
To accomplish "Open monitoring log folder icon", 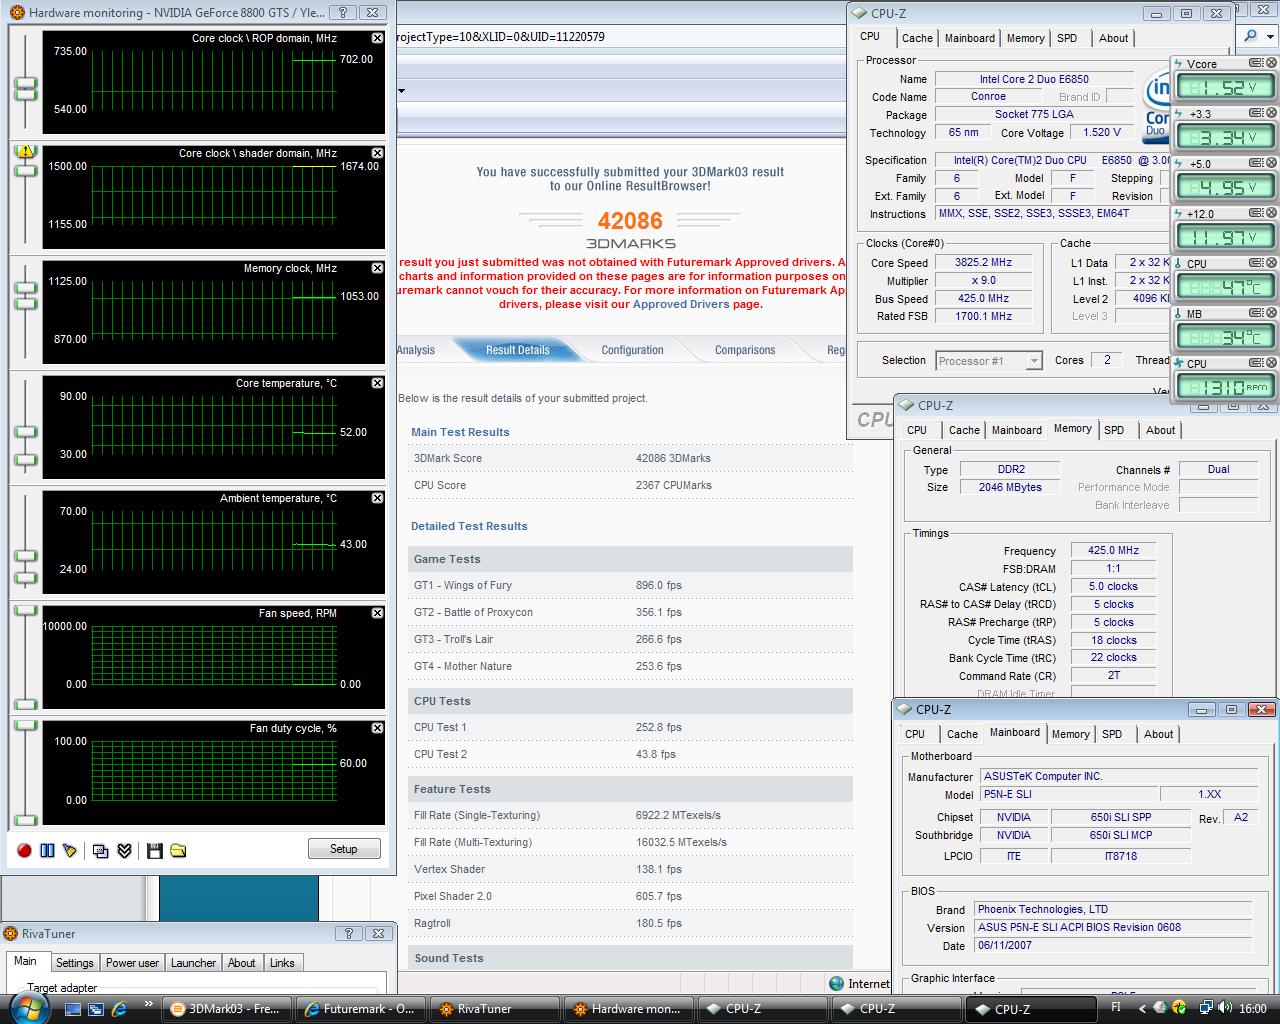I will click(x=178, y=850).
